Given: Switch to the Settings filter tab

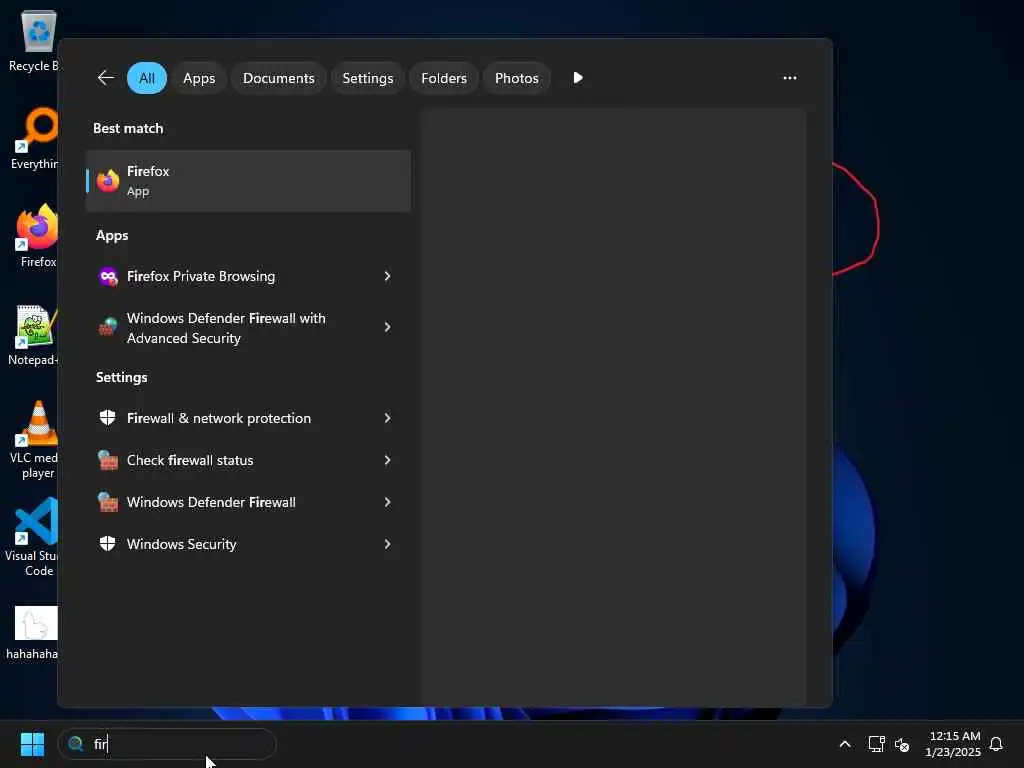Looking at the screenshot, I should click(x=368, y=78).
